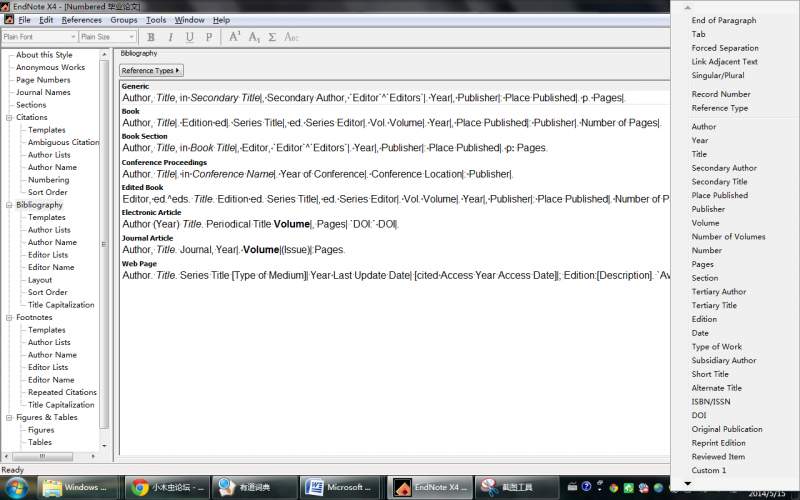
Task: Insert Symbol font (Sigma) button
Action: (x=272, y=37)
